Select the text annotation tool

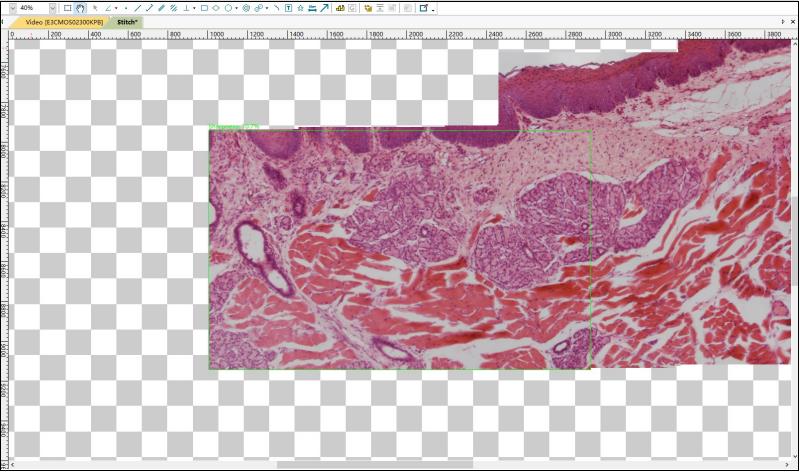(x=288, y=7)
